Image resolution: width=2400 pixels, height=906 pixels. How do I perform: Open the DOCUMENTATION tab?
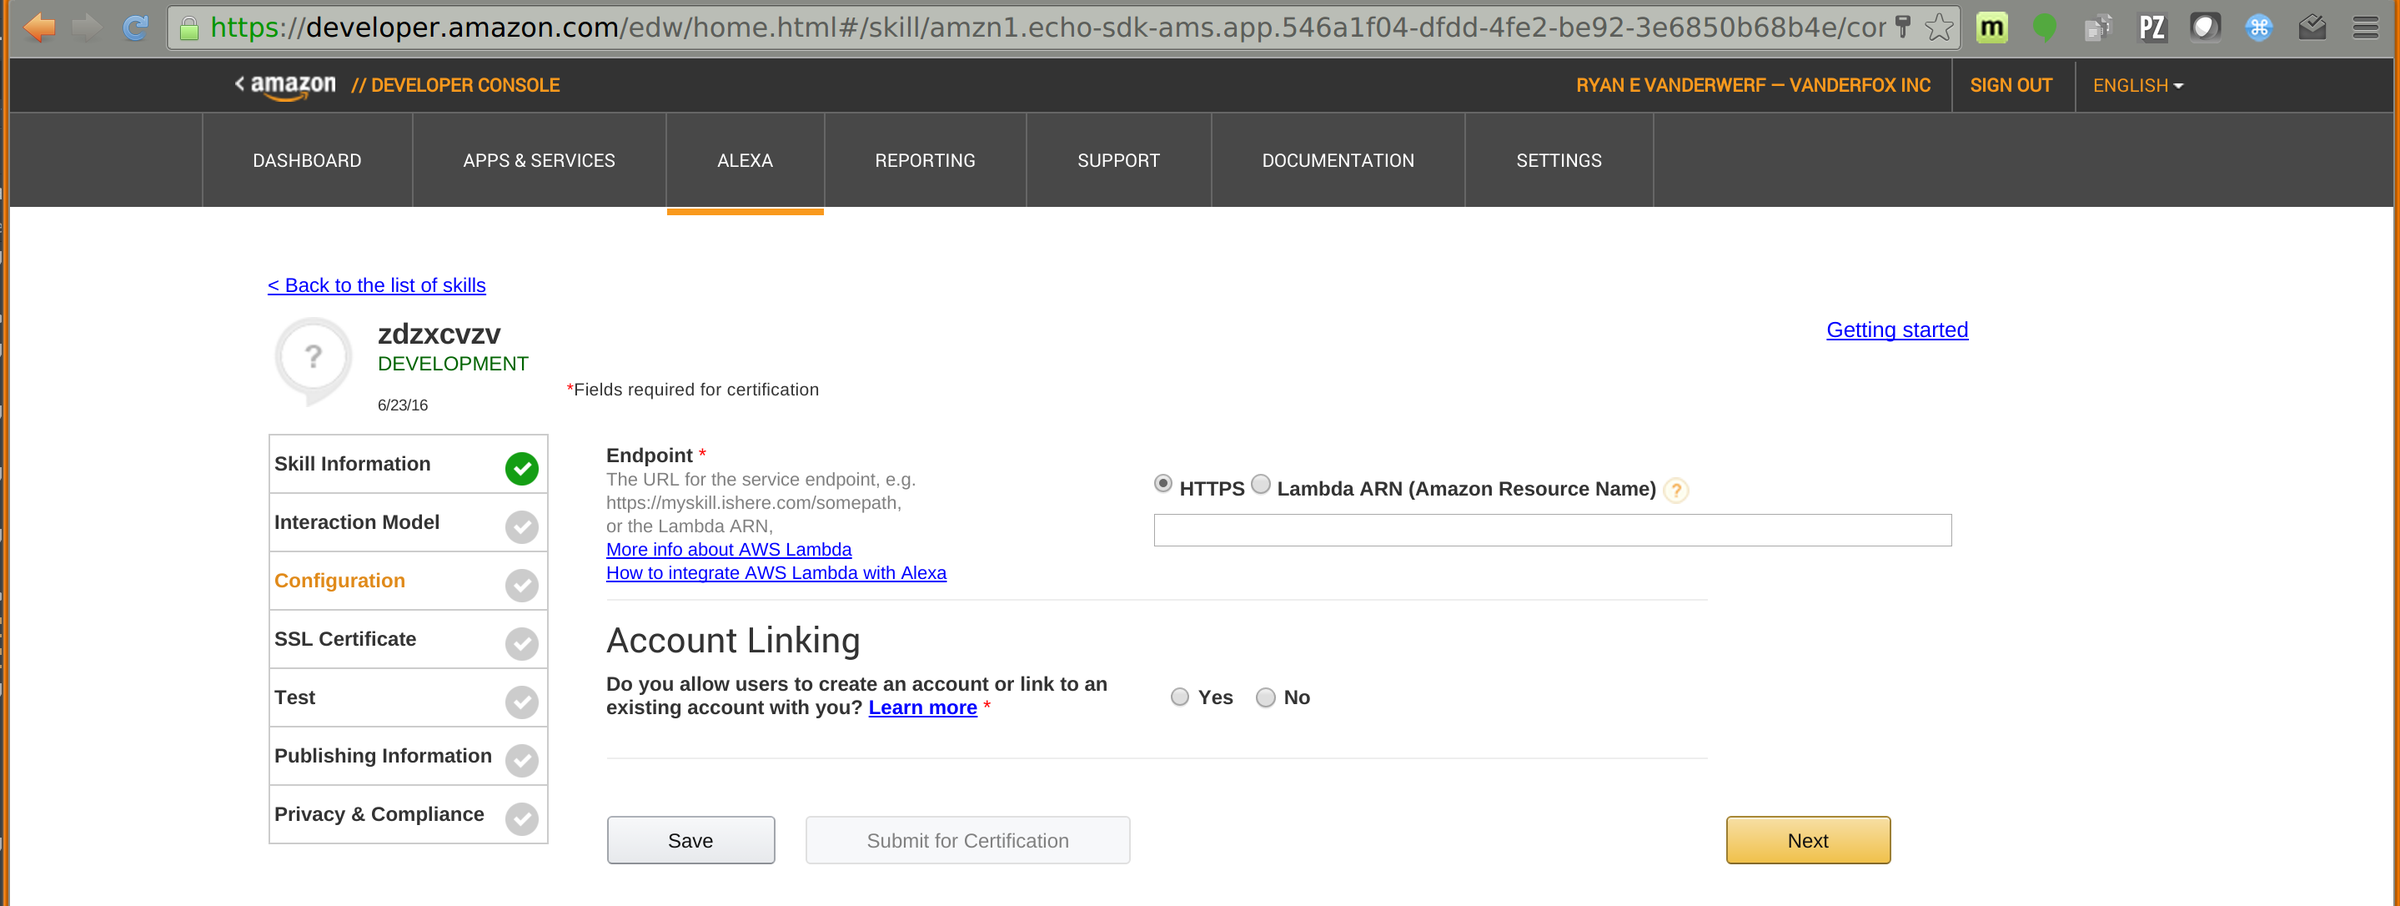click(x=1338, y=160)
